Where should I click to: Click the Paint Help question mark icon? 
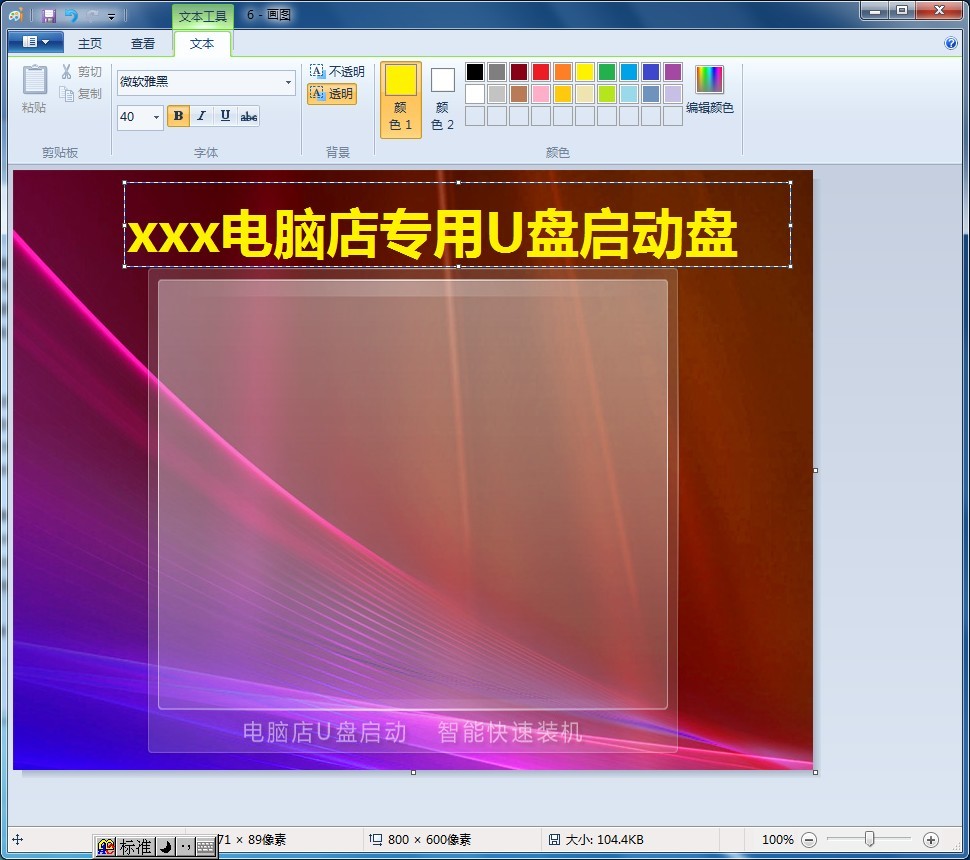point(950,43)
